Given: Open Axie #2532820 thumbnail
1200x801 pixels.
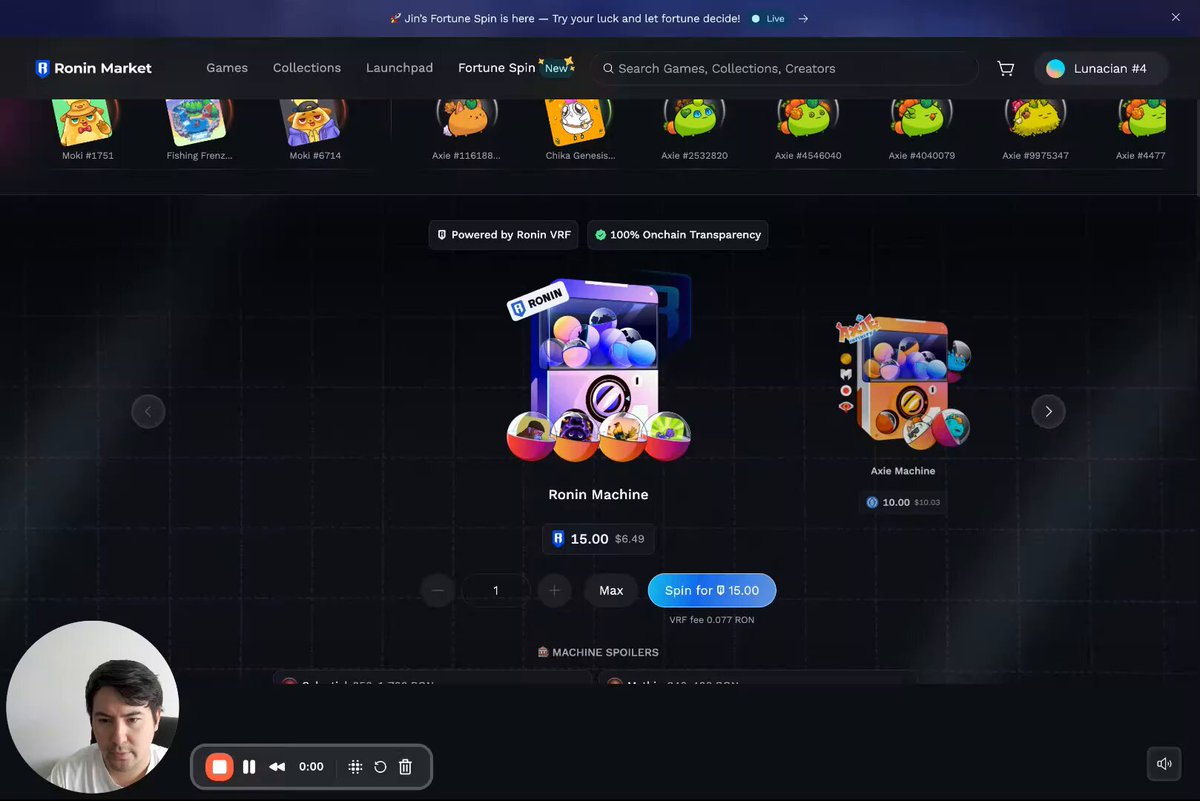Looking at the screenshot, I should (694, 121).
